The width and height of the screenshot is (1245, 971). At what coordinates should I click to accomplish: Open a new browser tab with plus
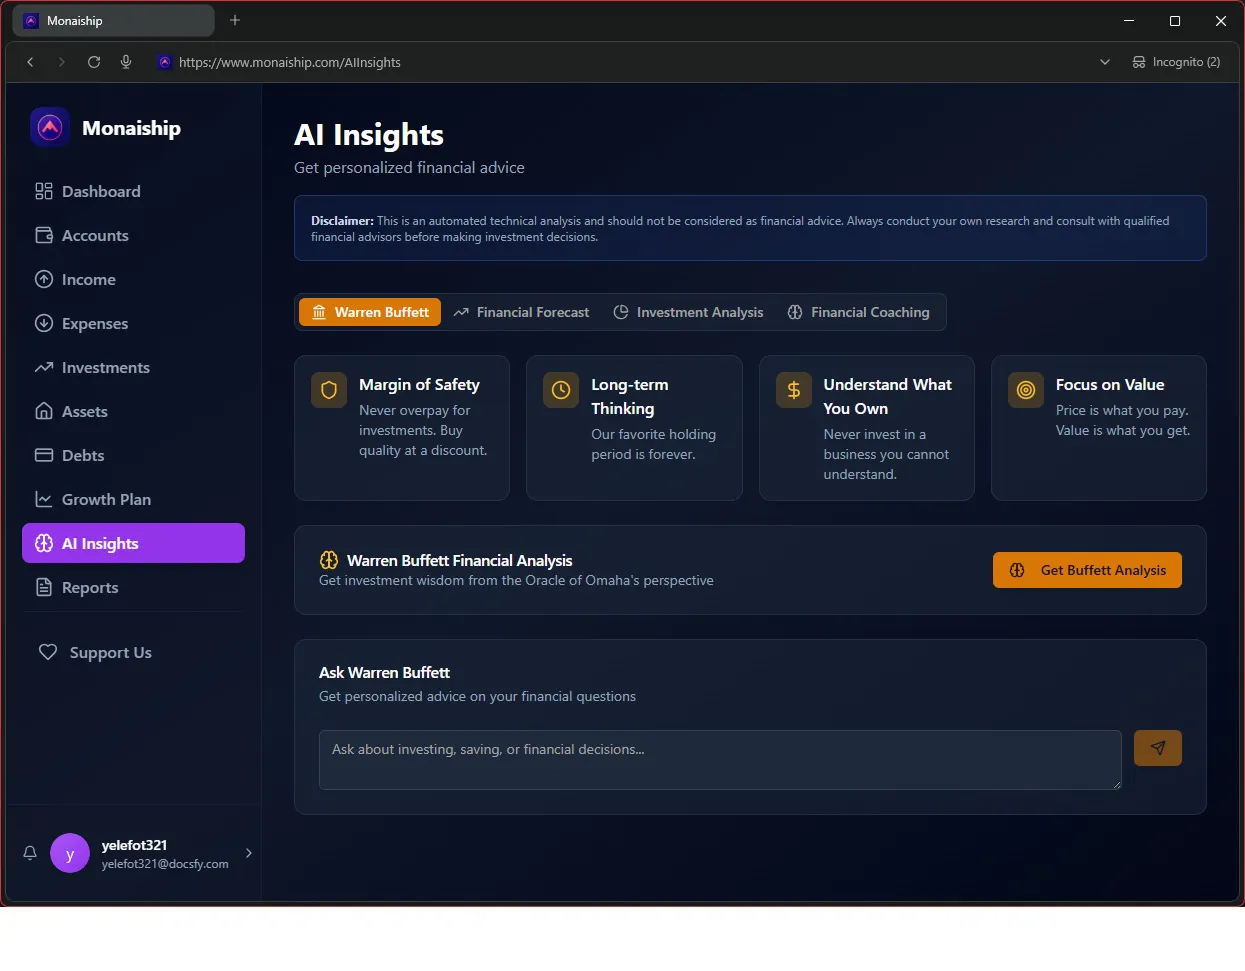coord(235,20)
